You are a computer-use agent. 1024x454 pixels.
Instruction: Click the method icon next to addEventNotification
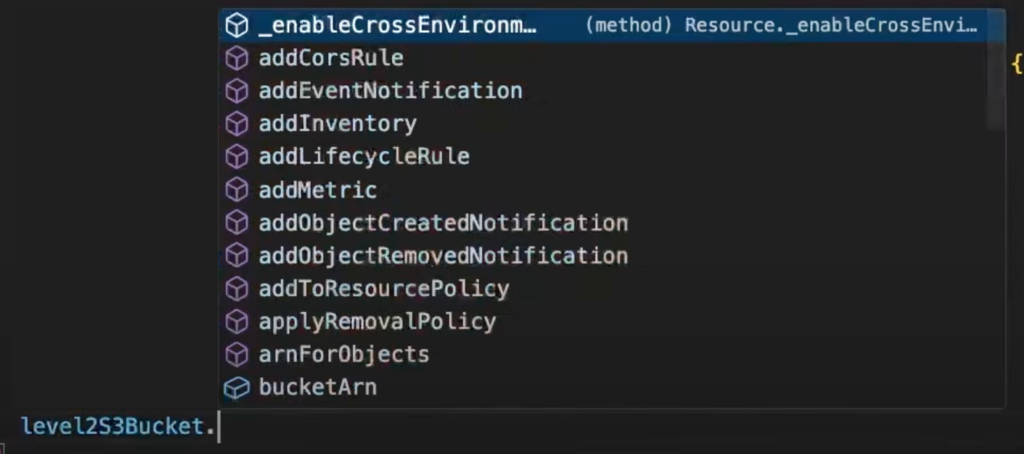tap(236, 91)
